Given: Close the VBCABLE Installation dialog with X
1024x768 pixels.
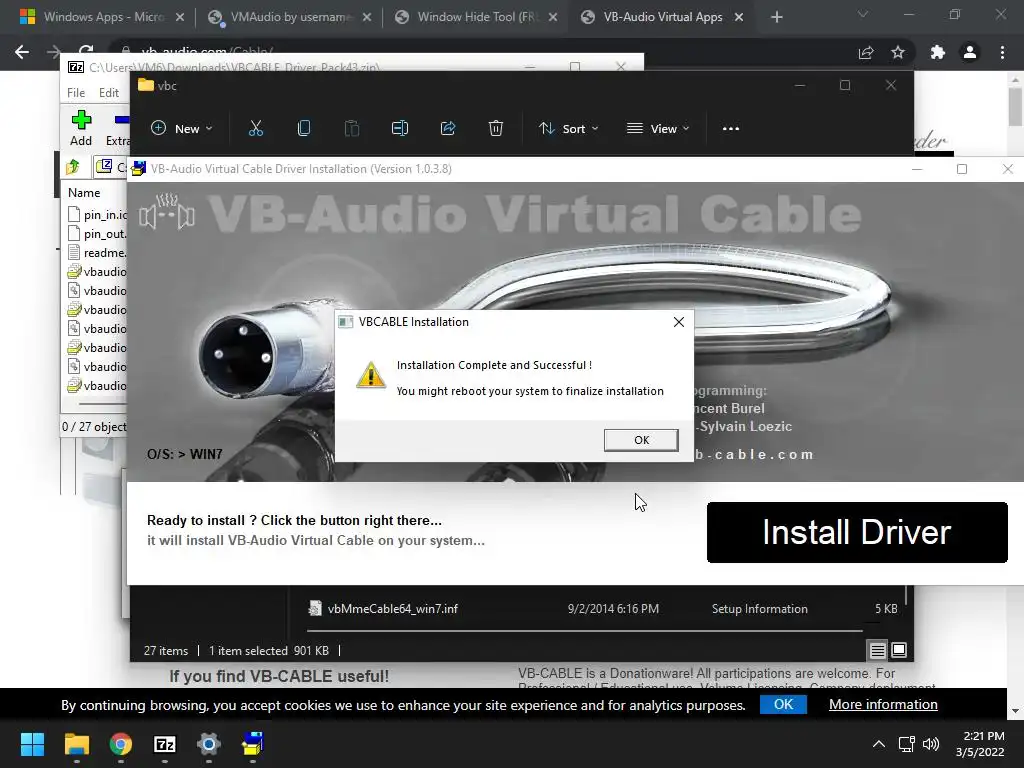Looking at the screenshot, I should click(x=679, y=322).
